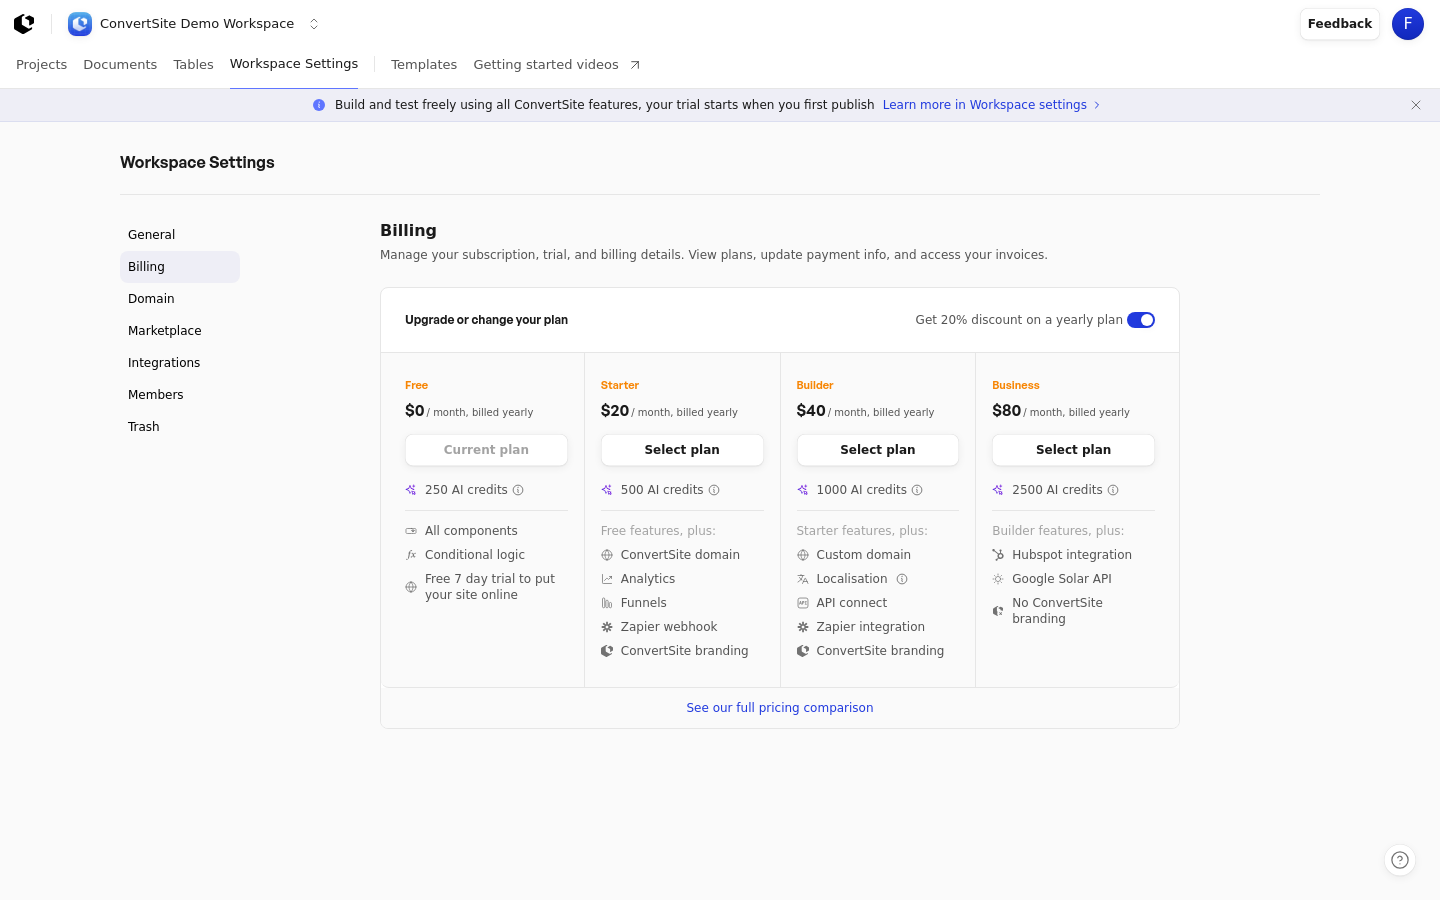The image size is (1440, 900).
Task: Open the Tables tab
Action: [193, 65]
